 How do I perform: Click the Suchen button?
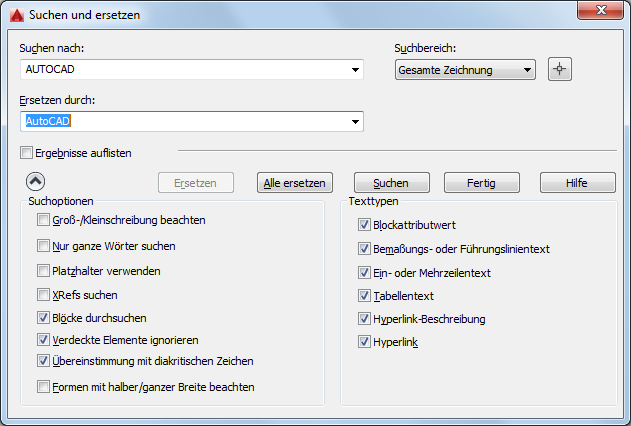(392, 183)
